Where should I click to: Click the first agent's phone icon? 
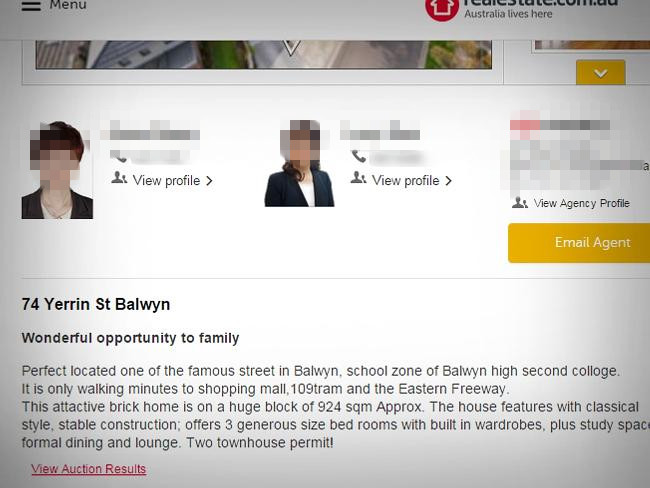tap(119, 157)
